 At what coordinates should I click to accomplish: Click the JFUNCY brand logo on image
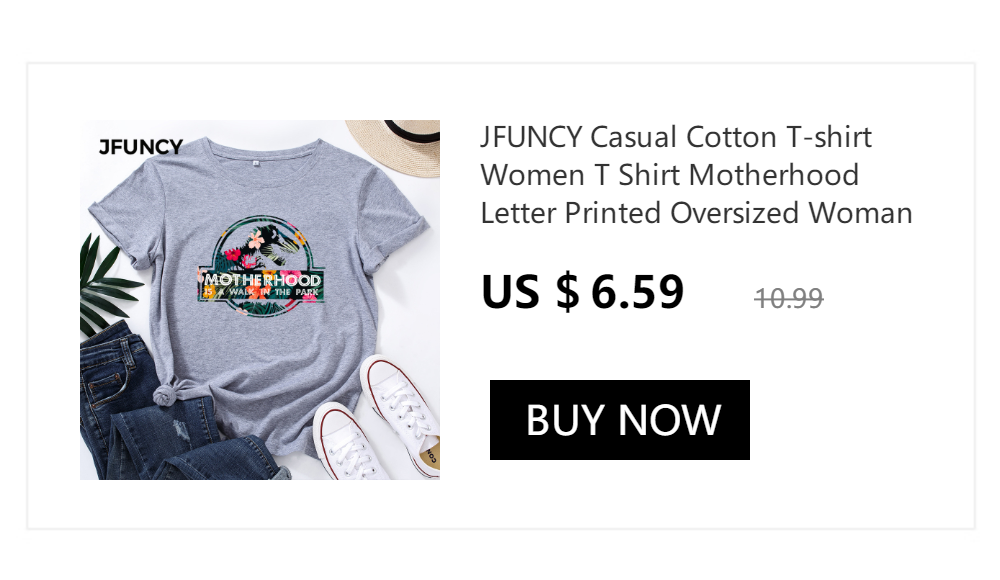(141, 147)
